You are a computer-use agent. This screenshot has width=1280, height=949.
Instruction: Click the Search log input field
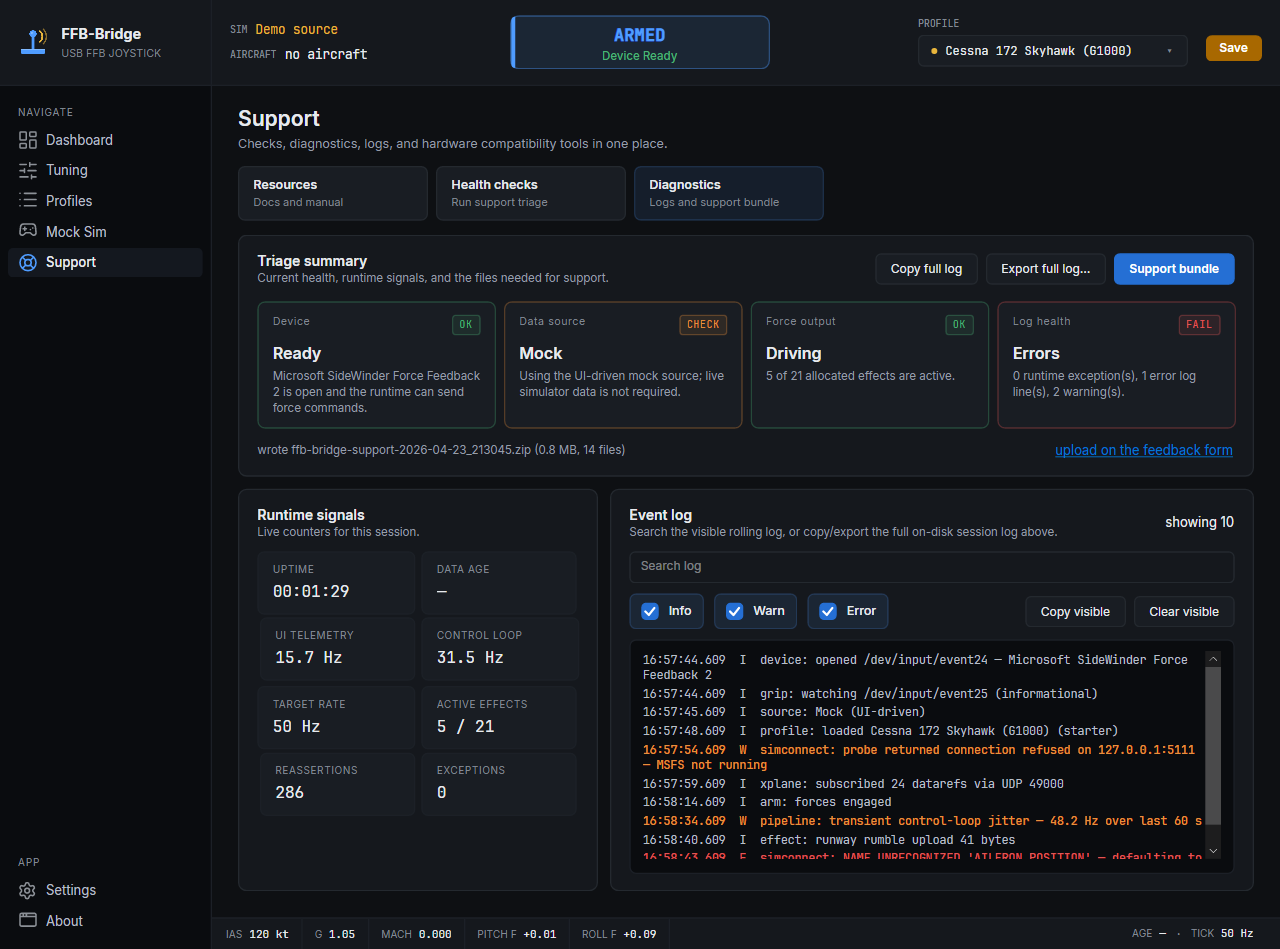coord(931,566)
